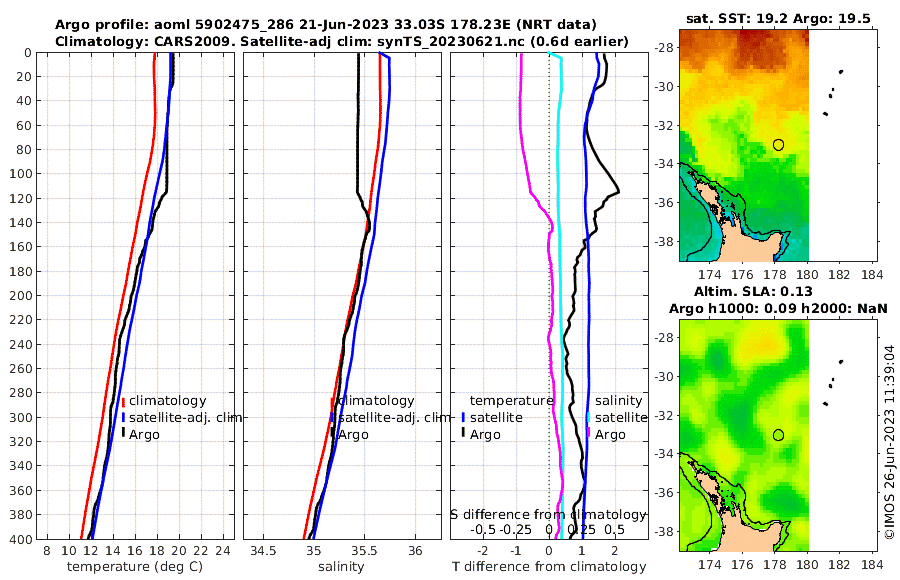Click 'temperature' legend heading in difference panel
The height and width of the screenshot is (580, 900).
[x=511, y=401]
